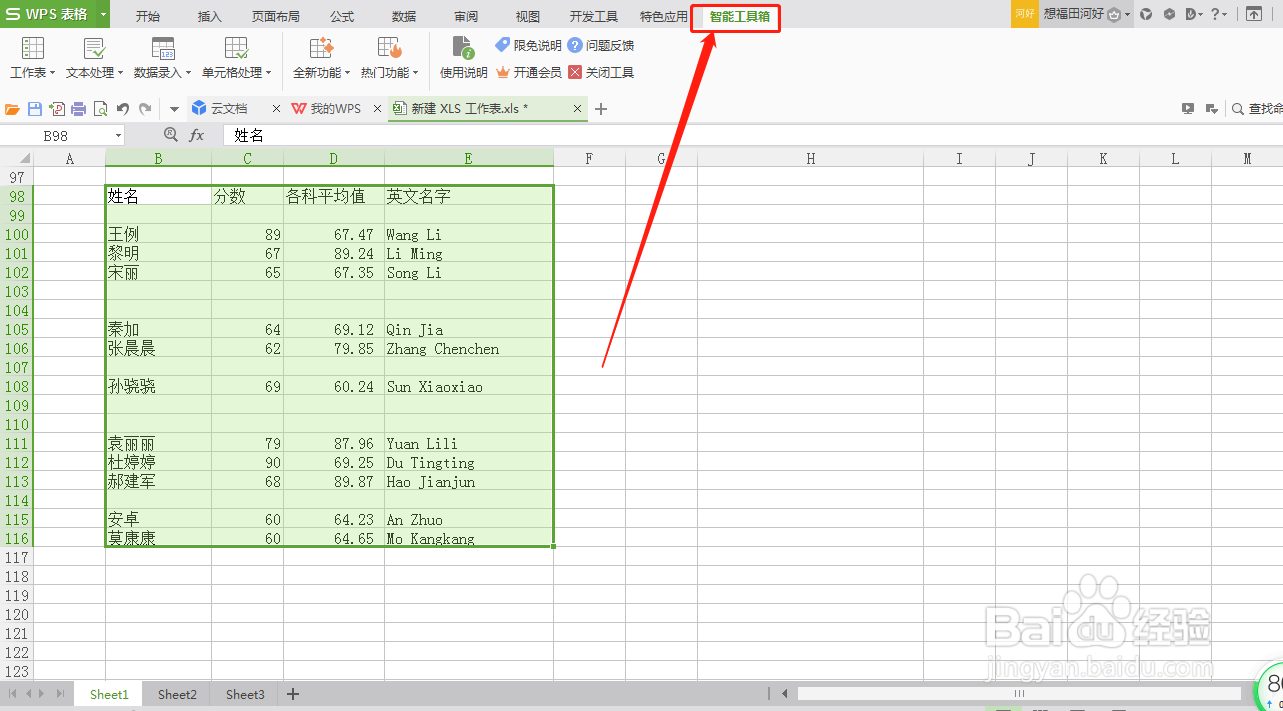Open the 数据 ribbon tab
Image resolution: width=1283 pixels, height=711 pixels.
pyautogui.click(x=404, y=16)
